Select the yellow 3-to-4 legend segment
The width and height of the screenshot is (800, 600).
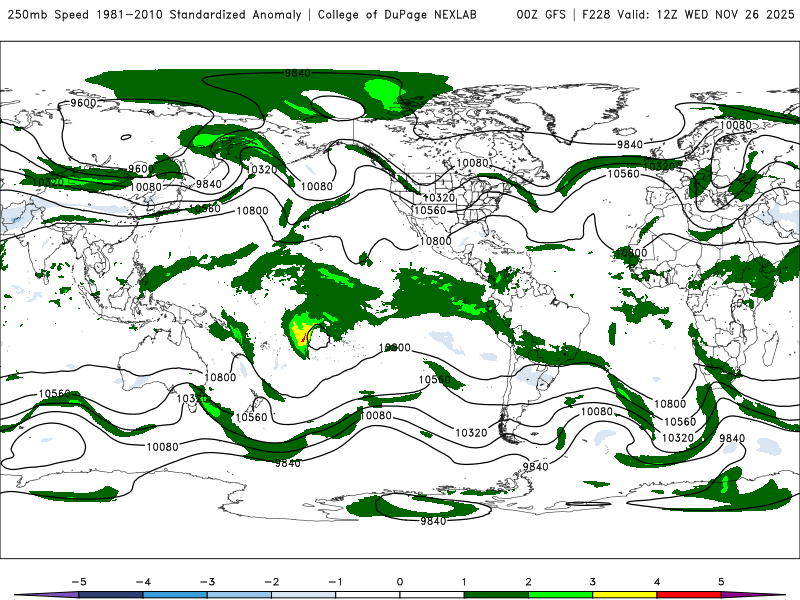pos(624,595)
